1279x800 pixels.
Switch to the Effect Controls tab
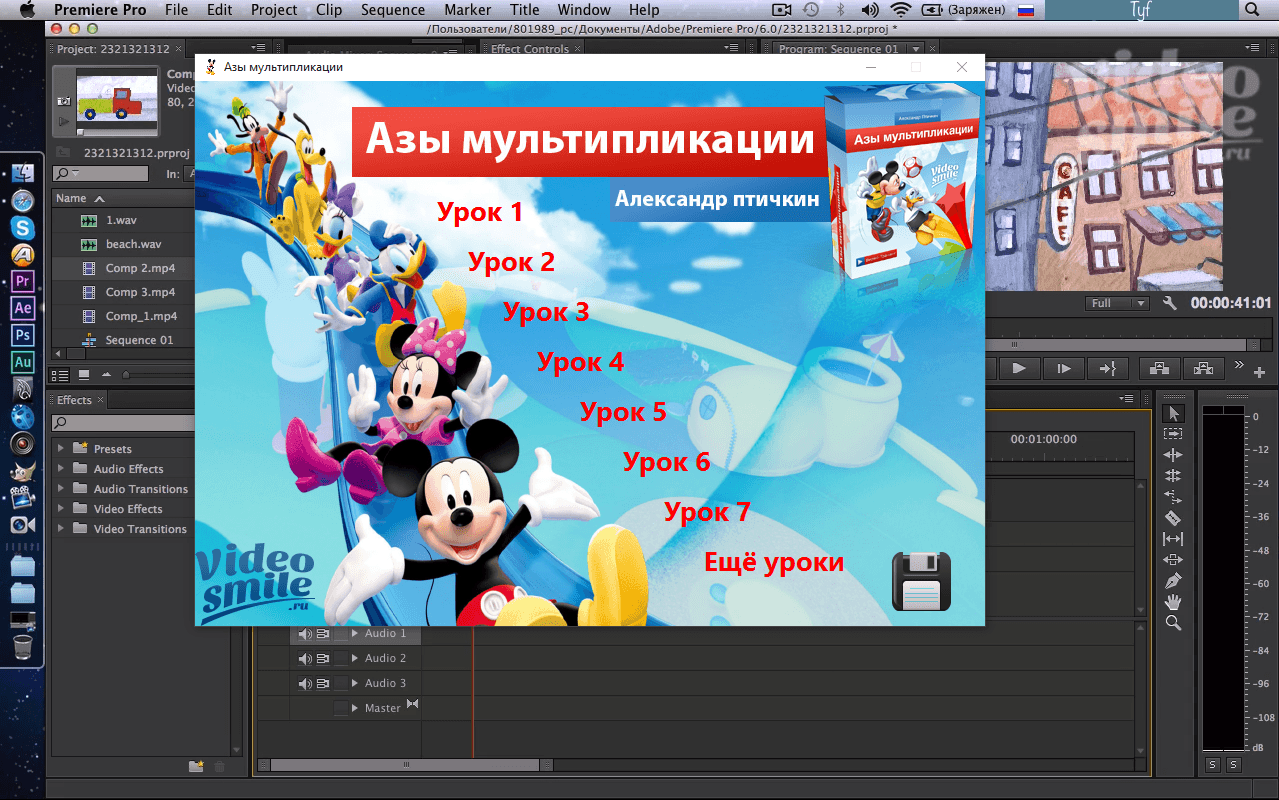529,49
